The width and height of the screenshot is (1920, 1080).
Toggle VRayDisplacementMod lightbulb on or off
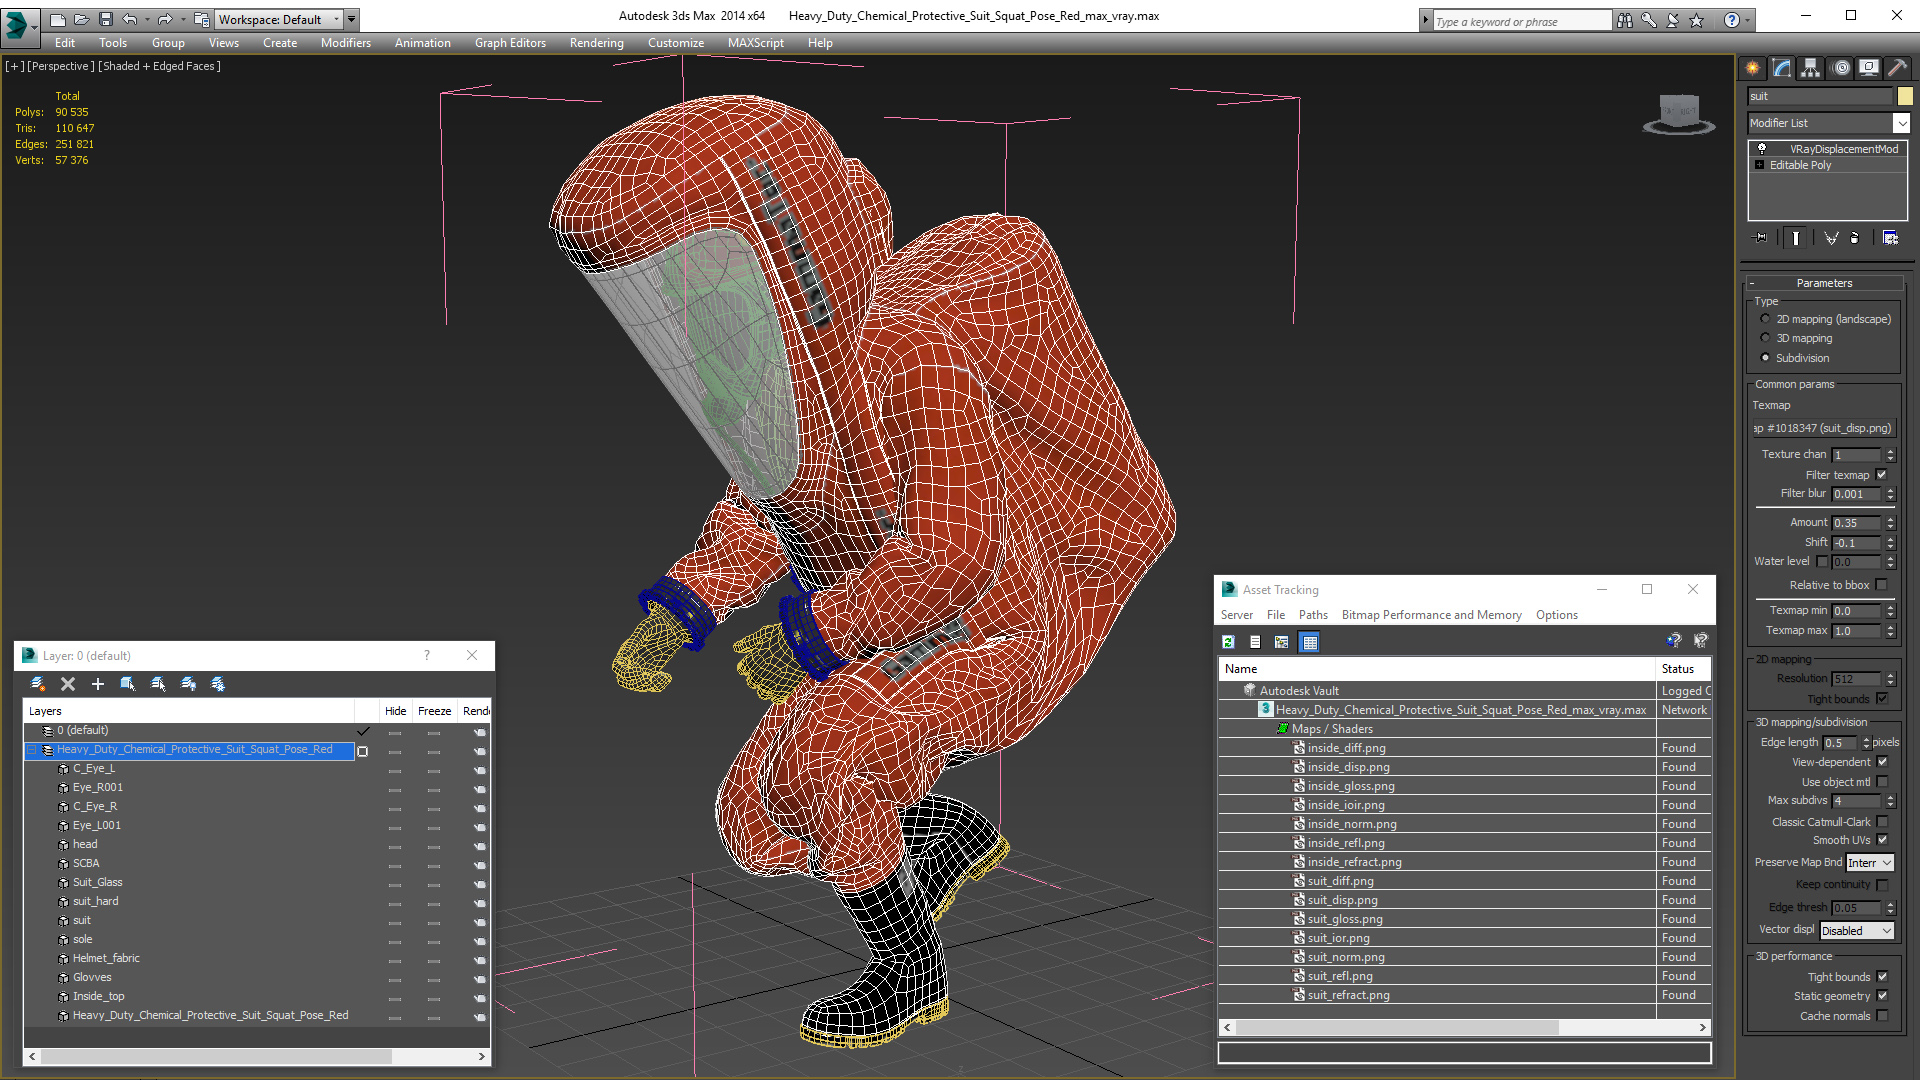point(1762,148)
